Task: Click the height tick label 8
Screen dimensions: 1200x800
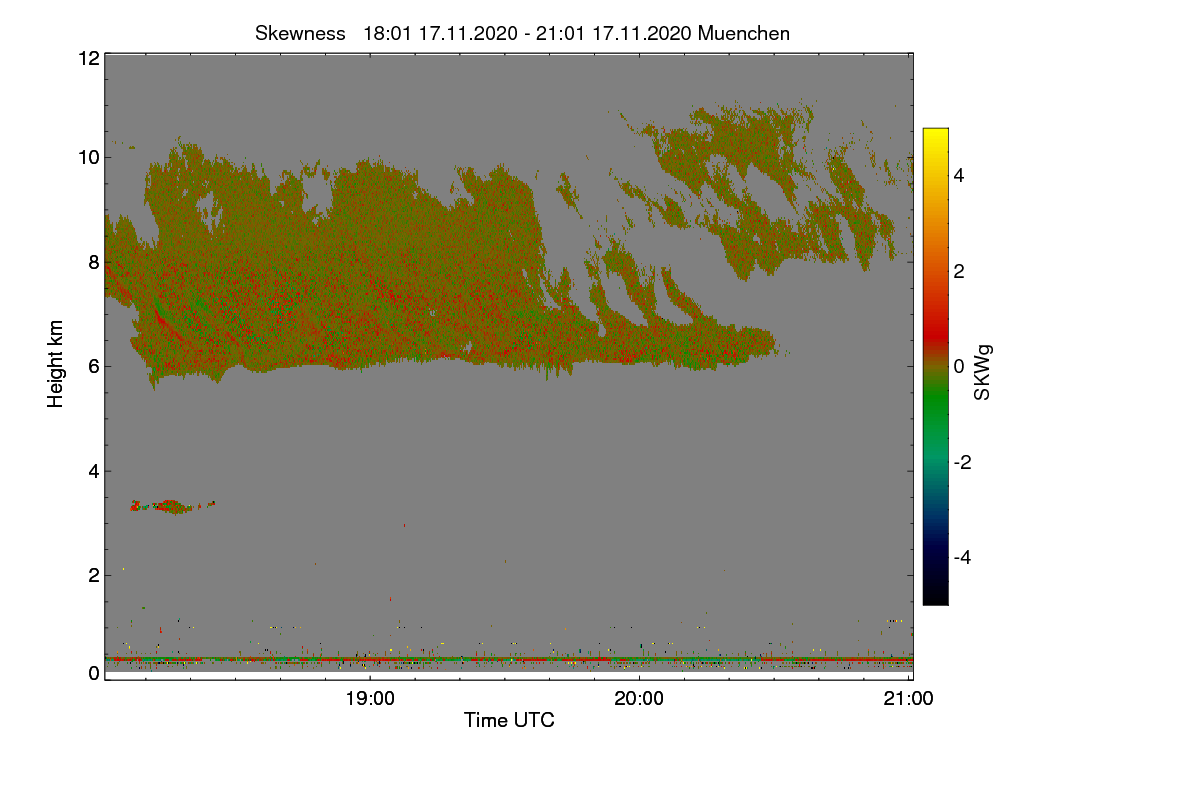Action: point(94,262)
